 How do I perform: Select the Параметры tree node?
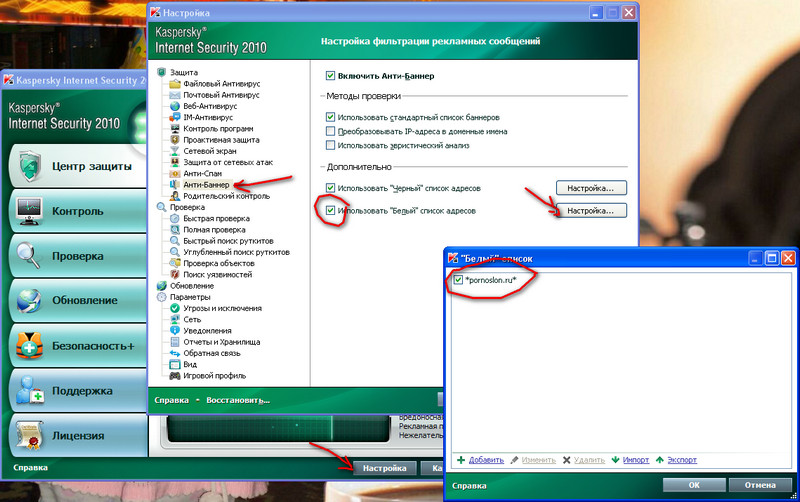click(190, 297)
